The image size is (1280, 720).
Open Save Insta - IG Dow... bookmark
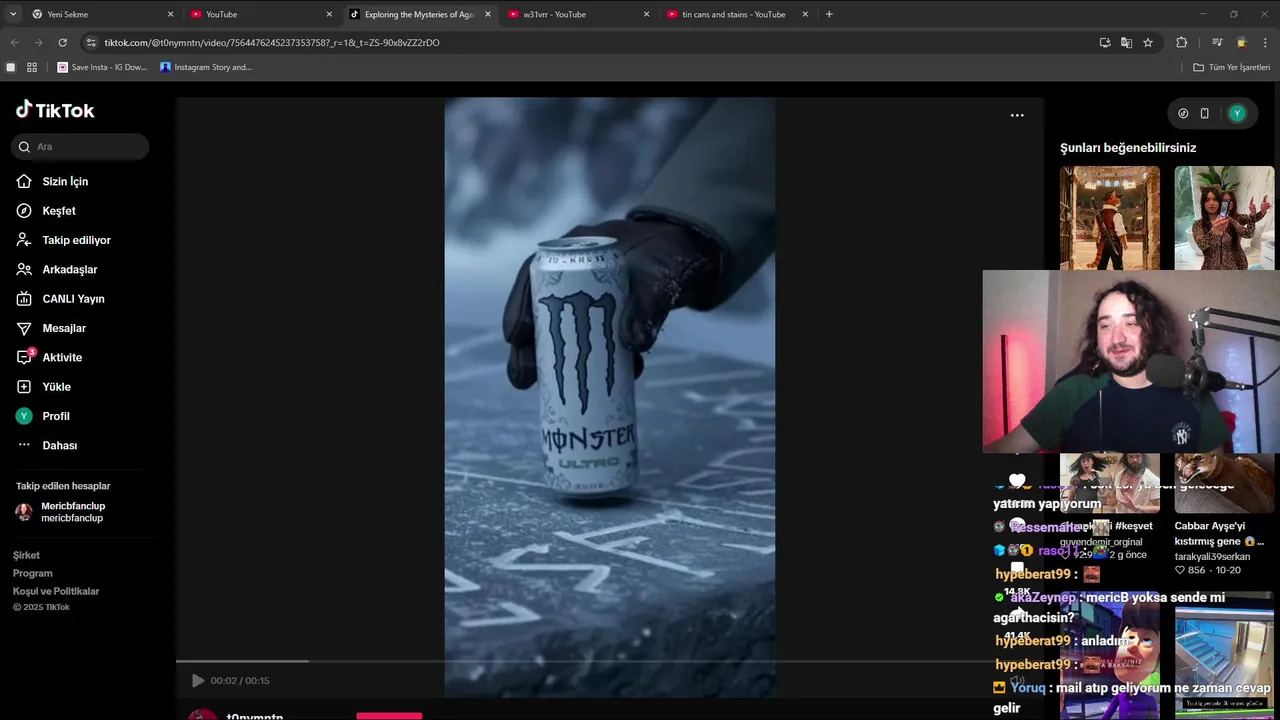(x=102, y=67)
